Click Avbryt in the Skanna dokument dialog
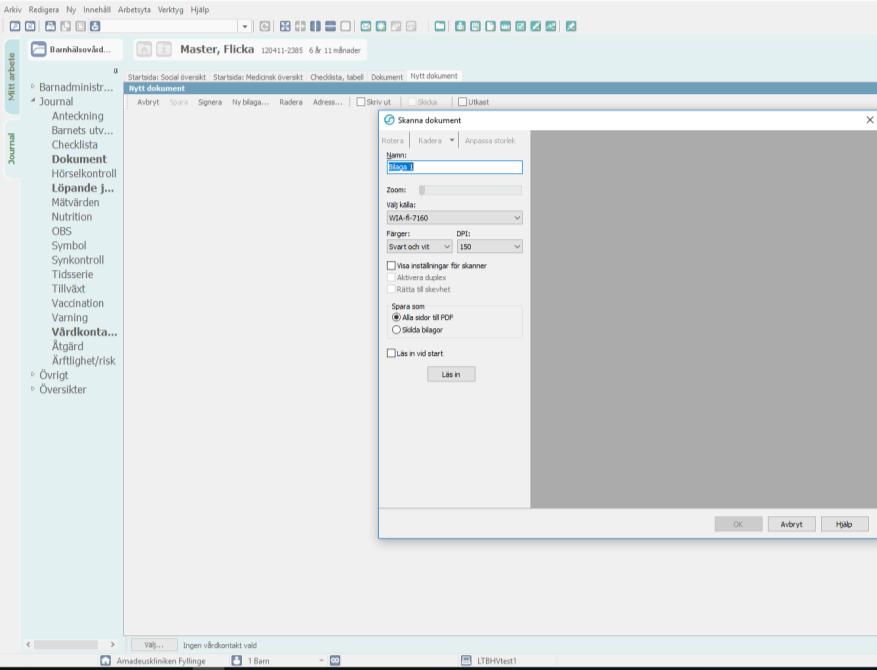This screenshot has width=877, height=670. (x=791, y=524)
